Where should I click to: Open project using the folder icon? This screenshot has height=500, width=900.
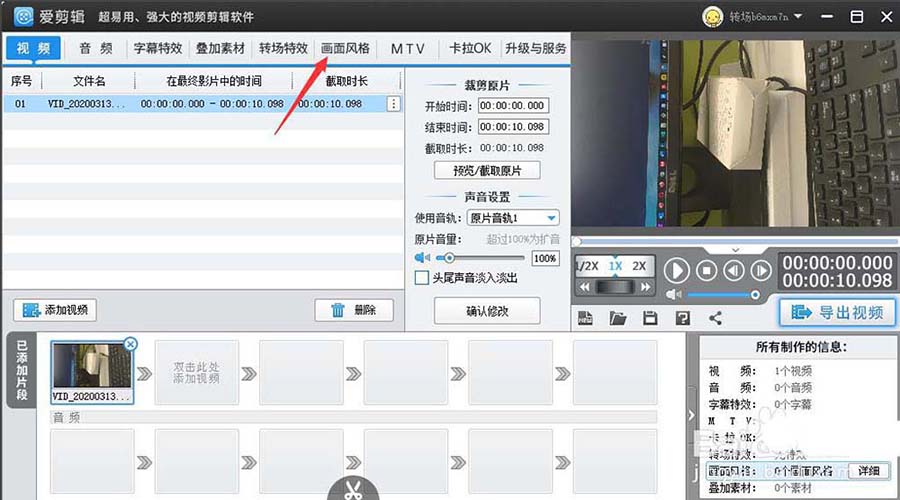click(x=618, y=318)
